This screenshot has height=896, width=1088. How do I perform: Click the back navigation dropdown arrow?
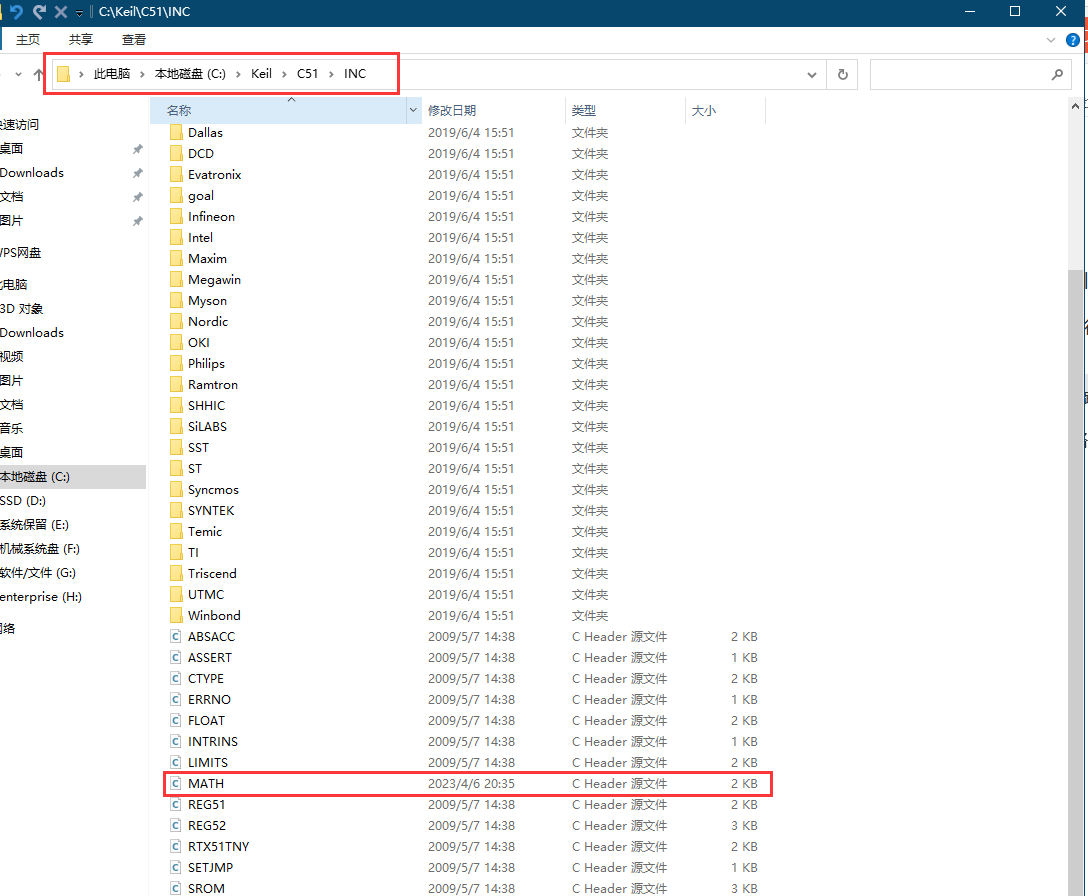[18, 74]
